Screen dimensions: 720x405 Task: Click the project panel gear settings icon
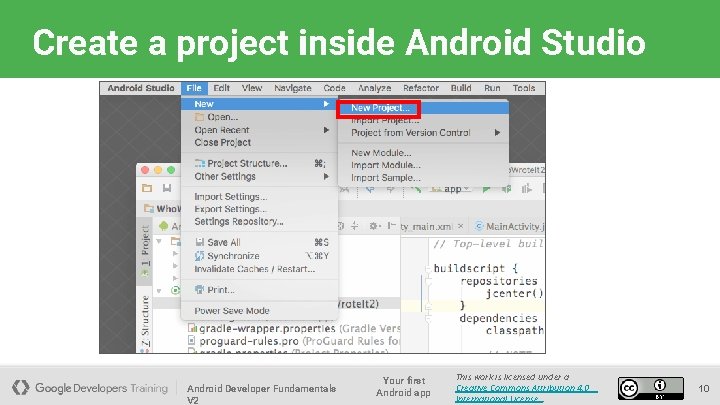pos(374,226)
